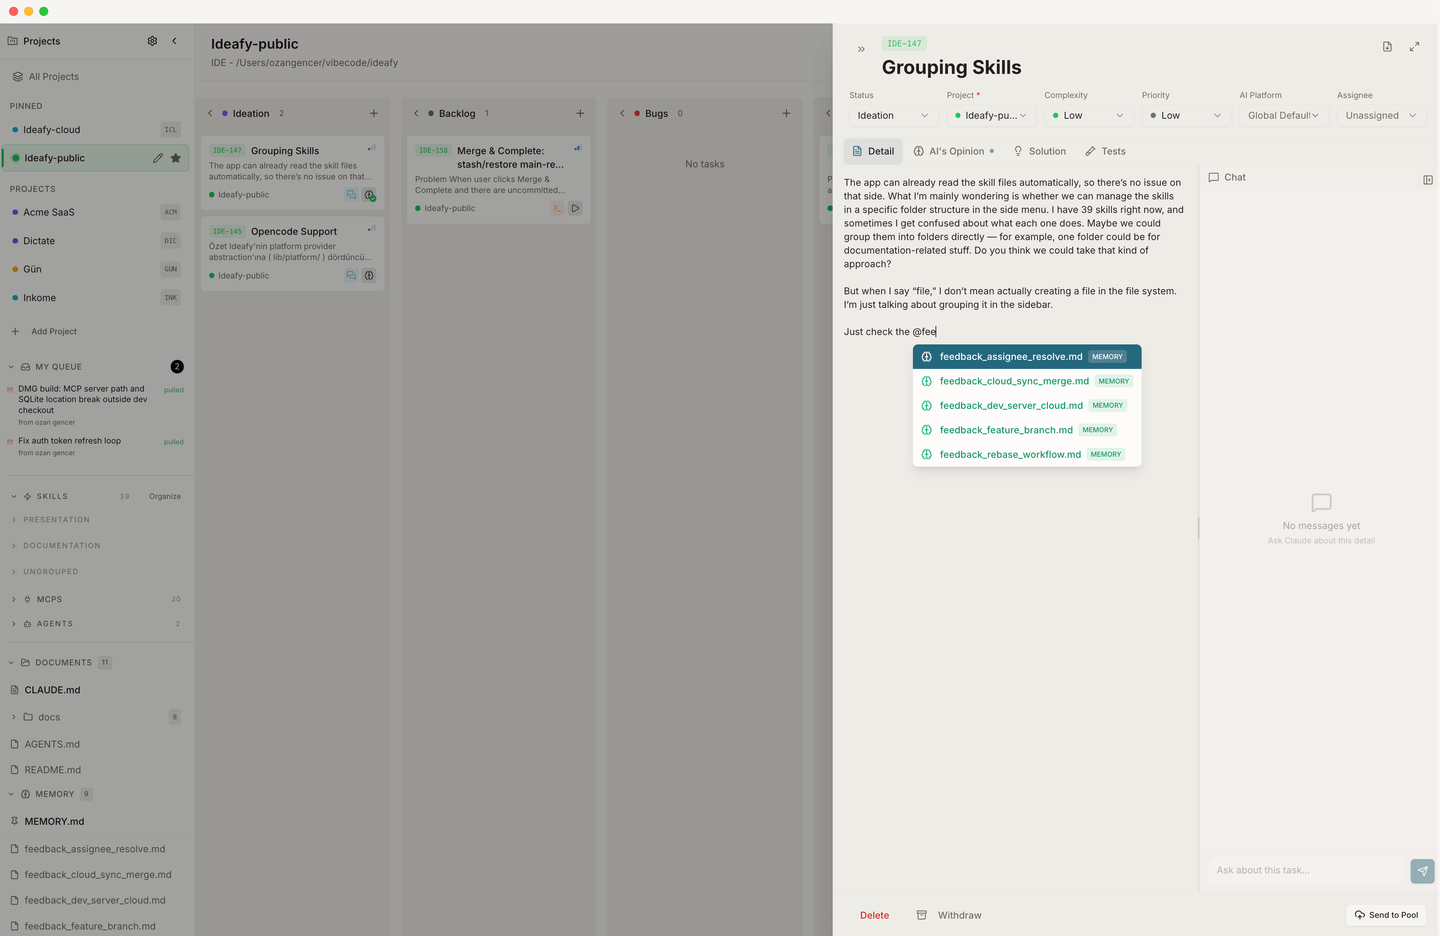
Task: Switch to the AI's Opinion tab
Action: [953, 151]
